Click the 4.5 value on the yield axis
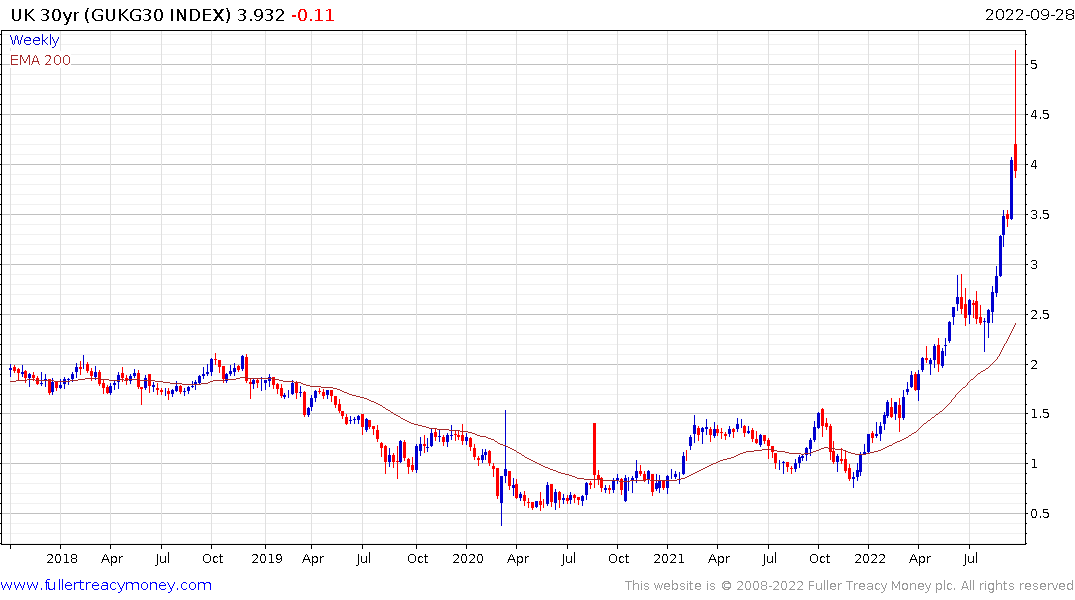 [1040, 115]
